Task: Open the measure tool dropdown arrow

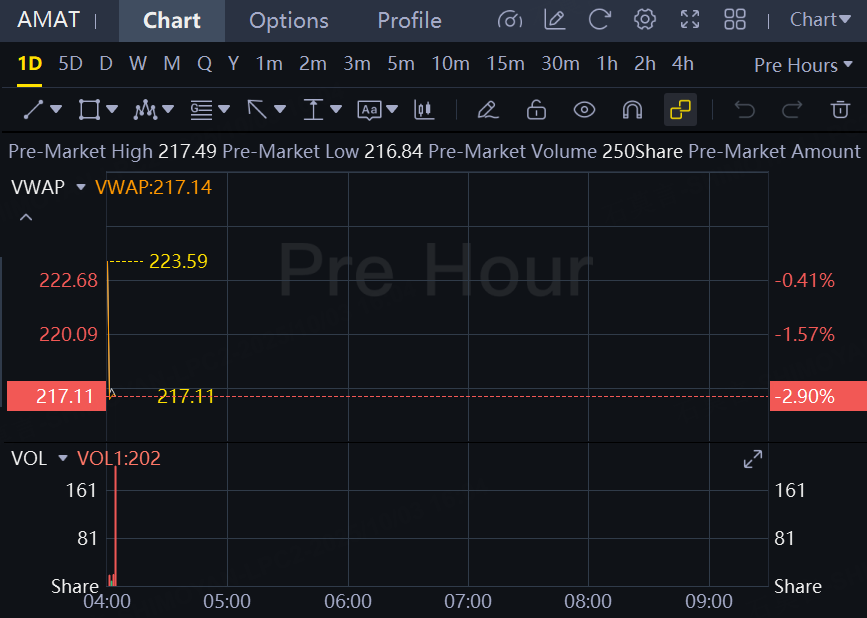Action: tap(336, 109)
